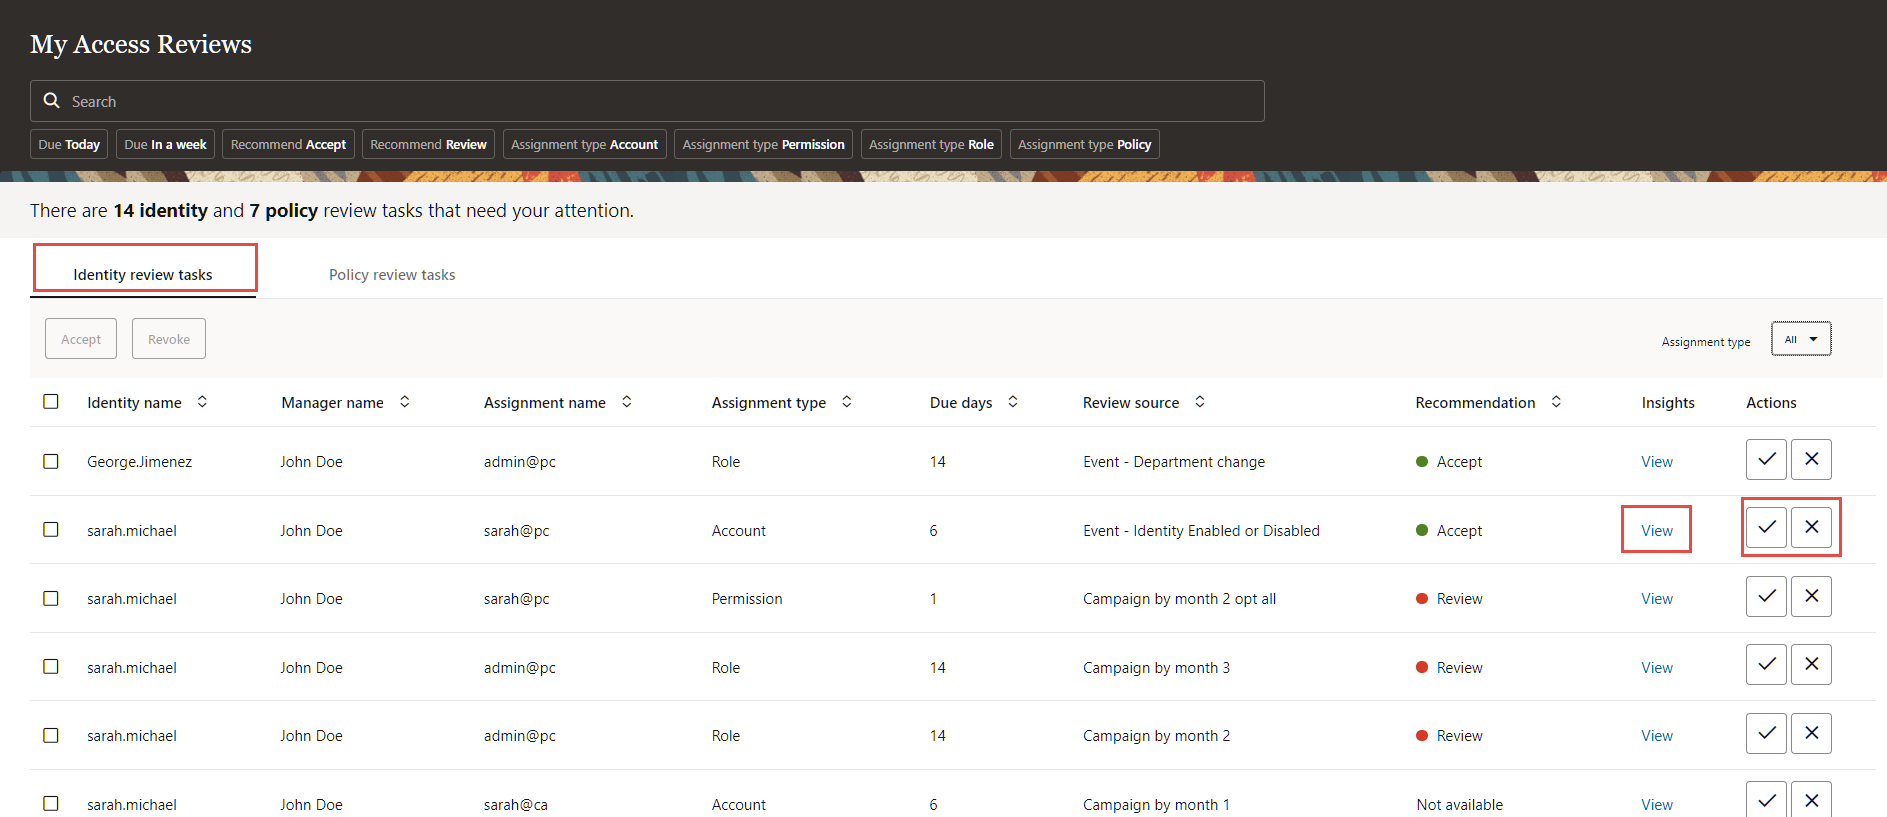Image resolution: width=1887 pixels, height=817 pixels.
Task: Revoke George.Jimenez admin@pc with the X
Action: tap(1811, 459)
